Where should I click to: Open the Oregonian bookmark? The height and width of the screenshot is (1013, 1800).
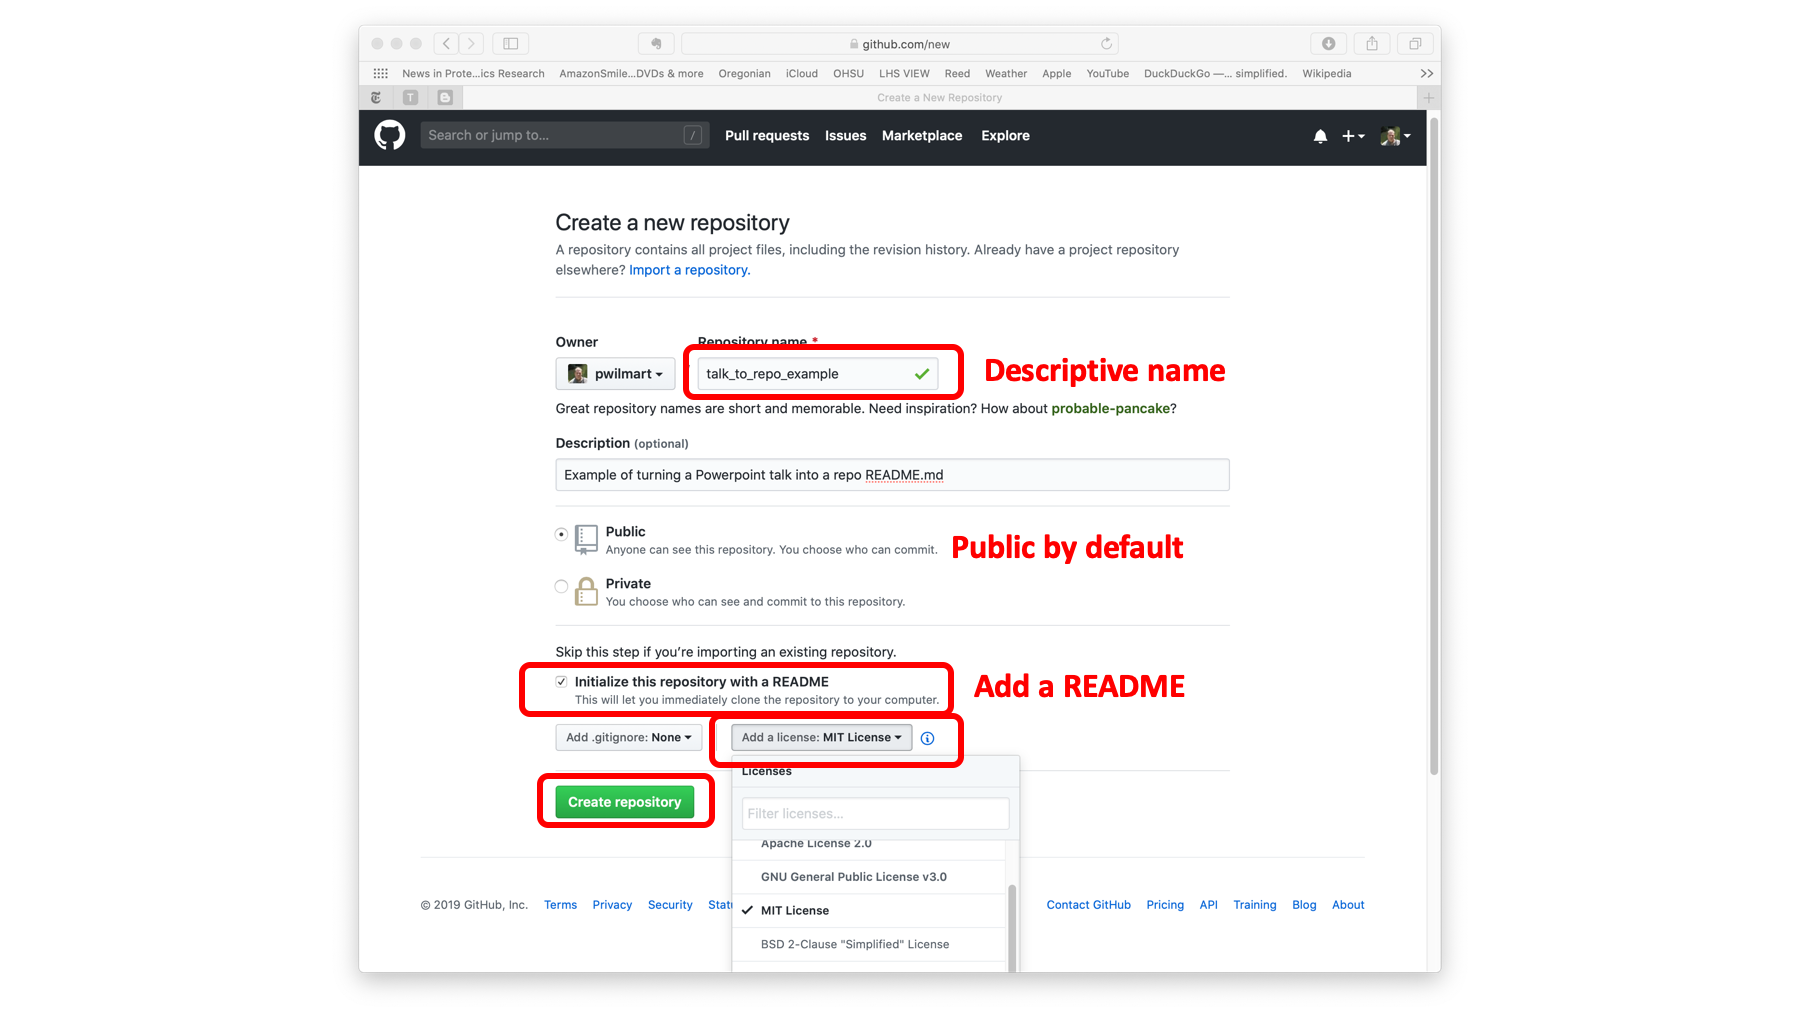click(744, 74)
